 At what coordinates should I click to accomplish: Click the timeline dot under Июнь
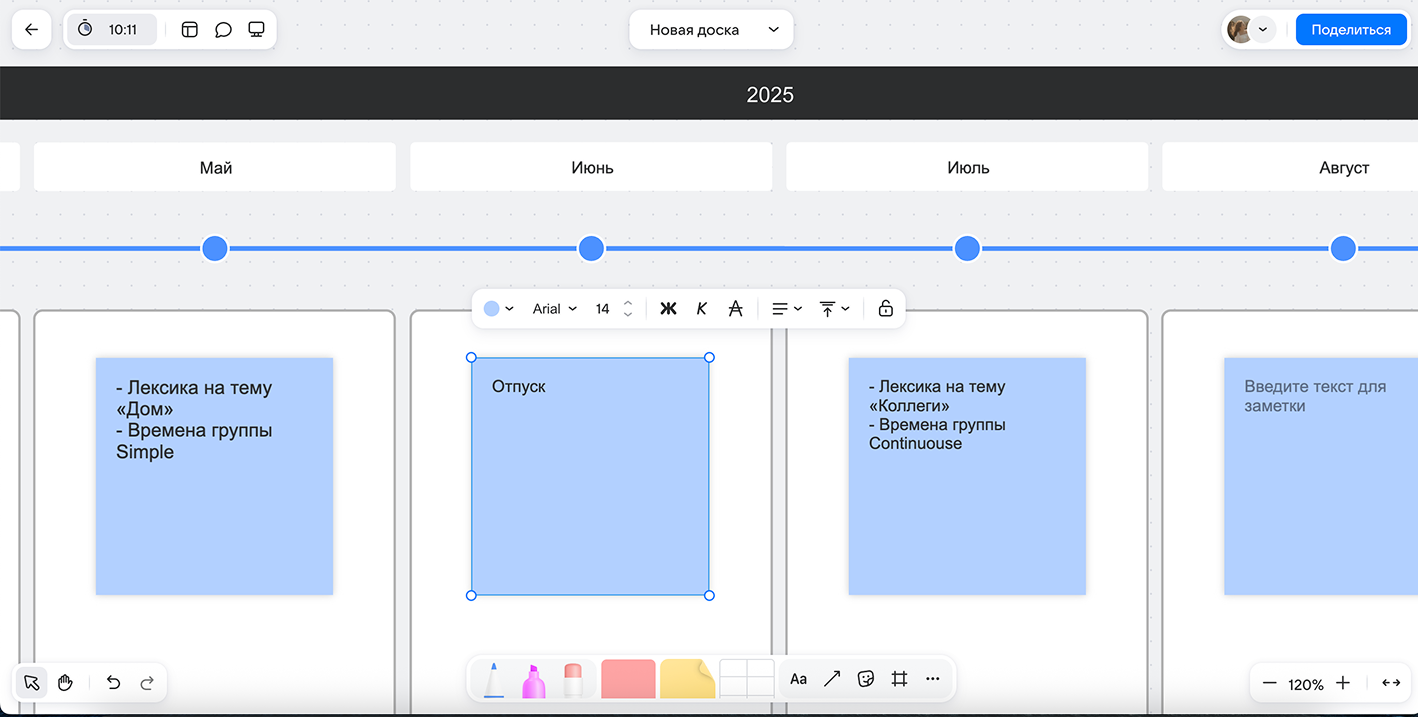click(591, 248)
